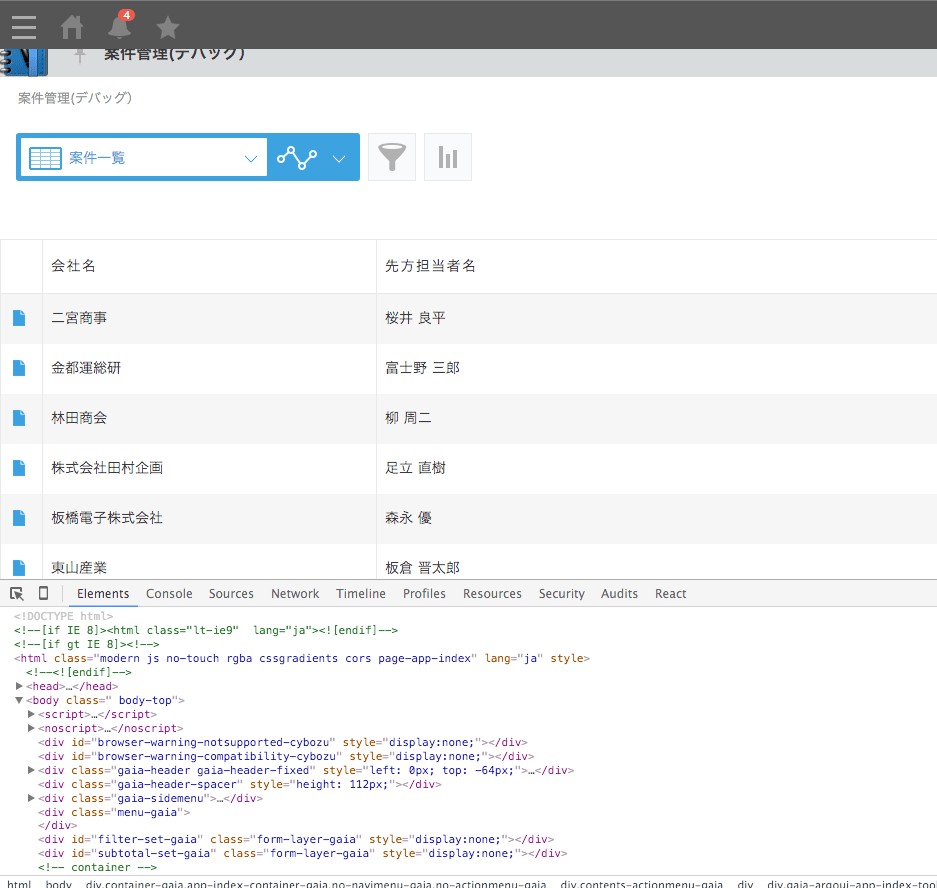Expand the graph view dropdown arrow
937x888 pixels.
click(x=339, y=158)
